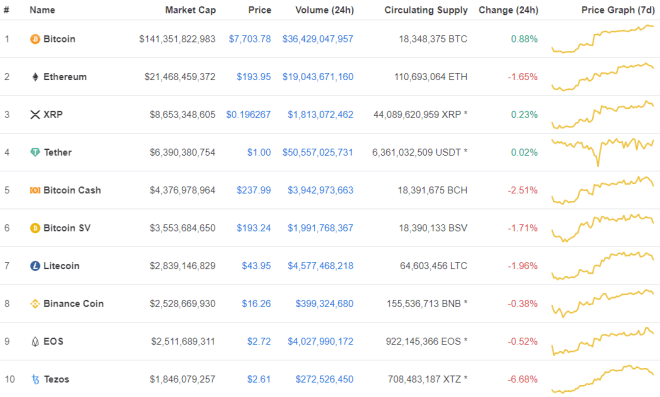Click the Binance Coin logo icon
This screenshot has height=397, width=660.
pos(35,304)
